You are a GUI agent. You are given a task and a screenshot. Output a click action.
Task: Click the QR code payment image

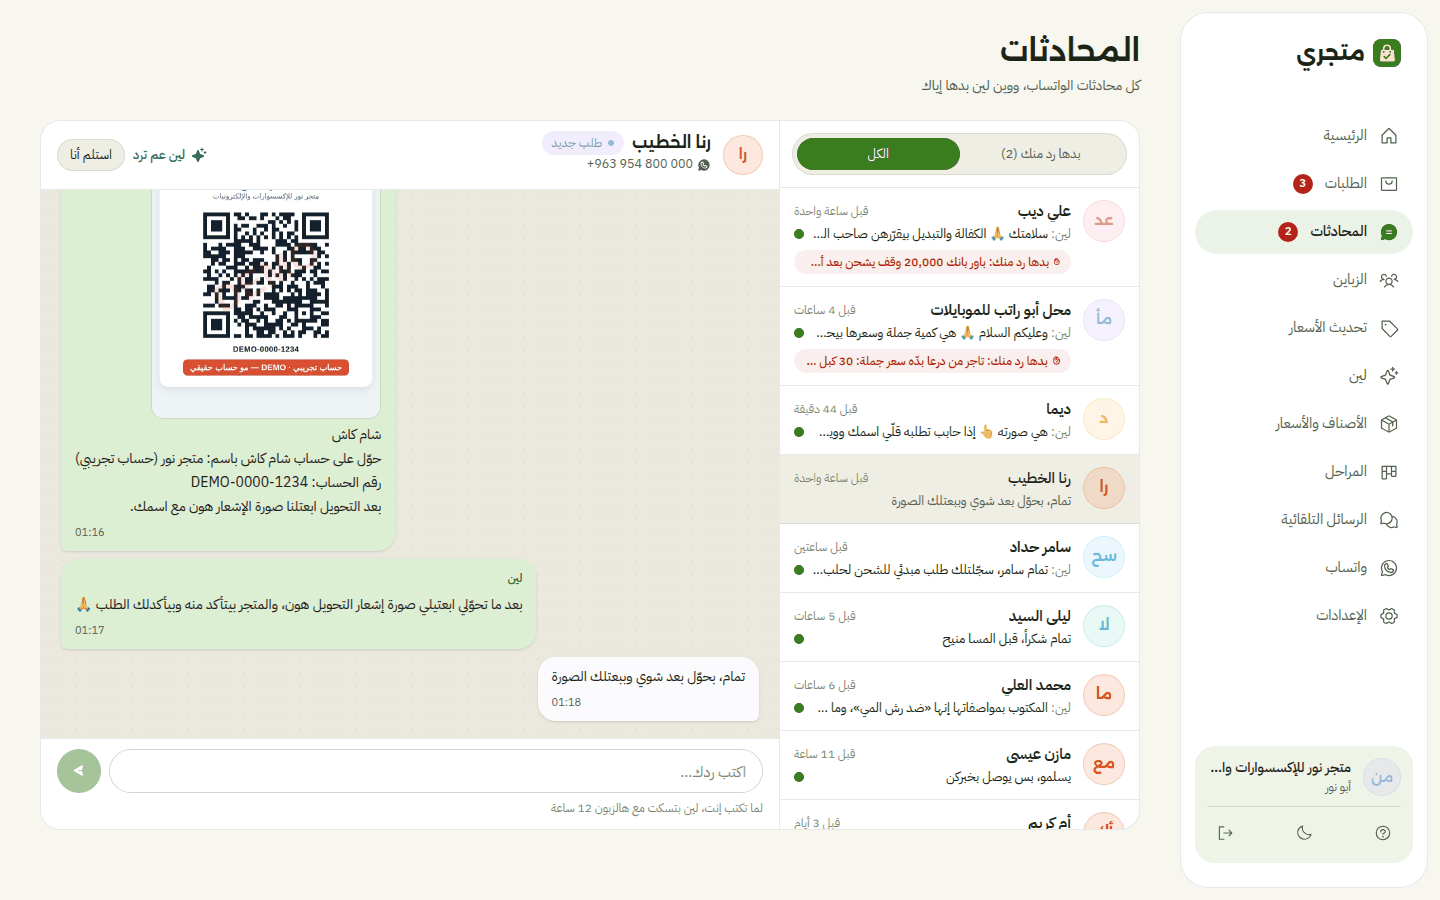click(x=266, y=274)
